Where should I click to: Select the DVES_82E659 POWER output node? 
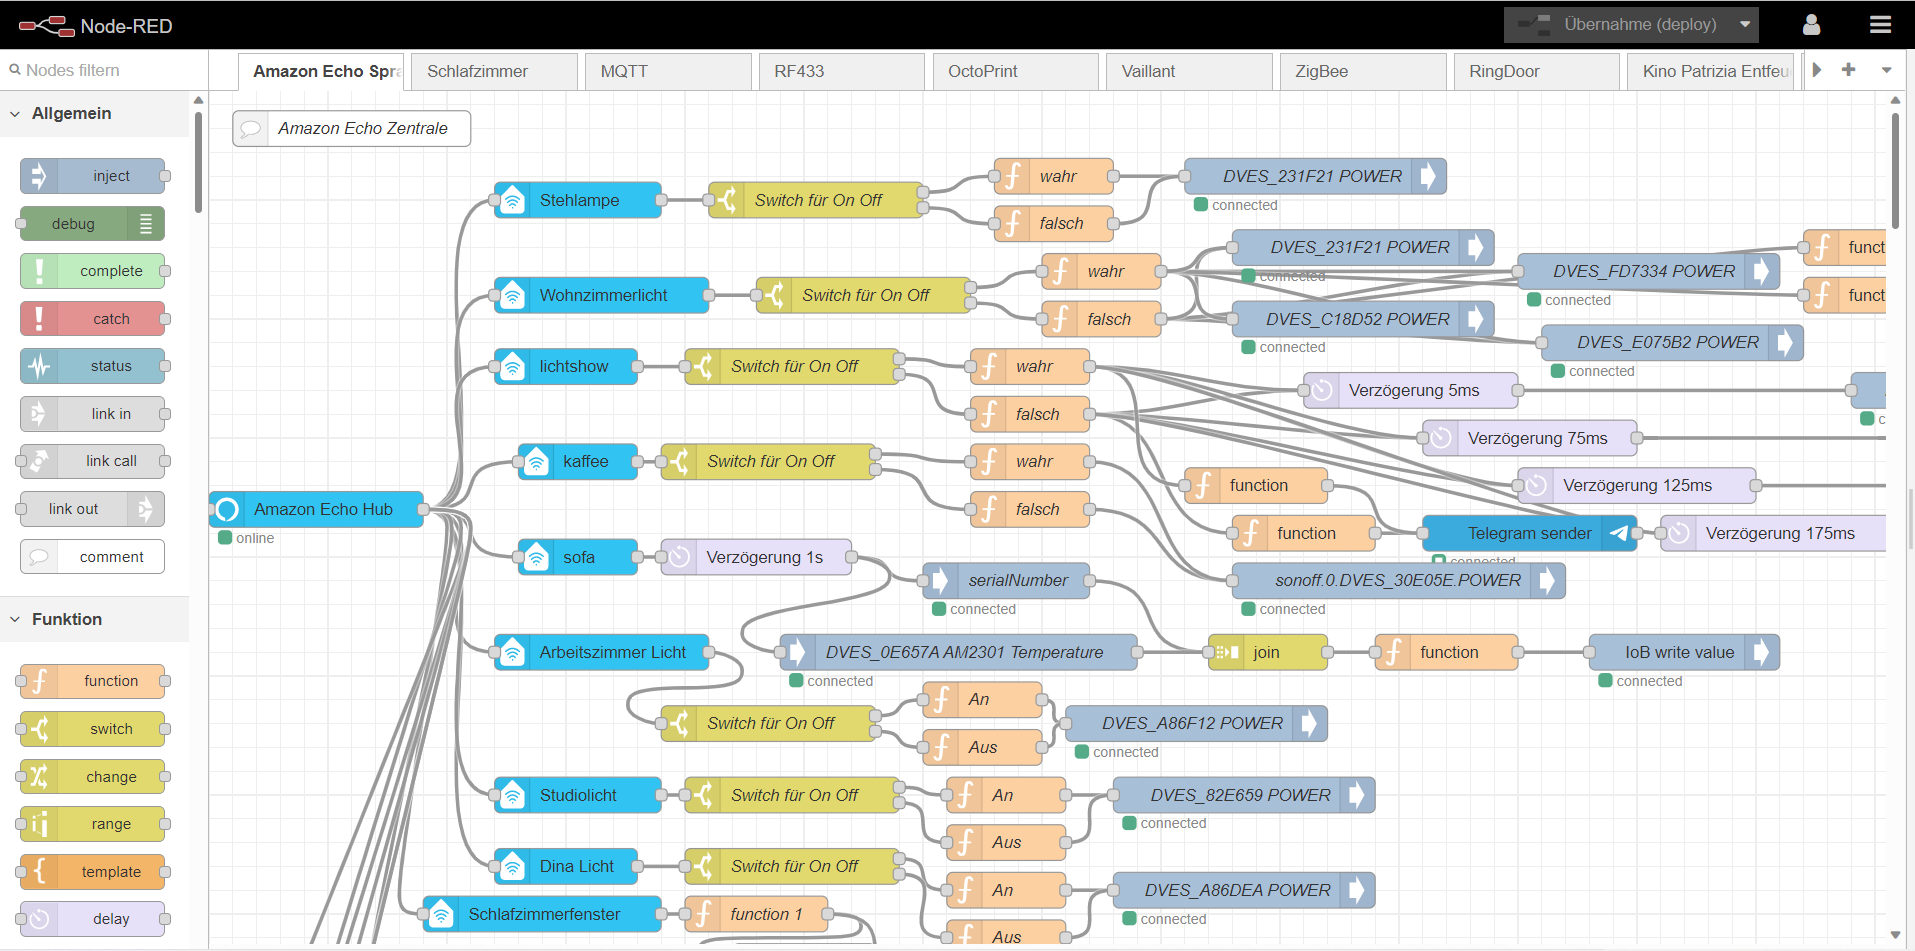[x=1244, y=795]
